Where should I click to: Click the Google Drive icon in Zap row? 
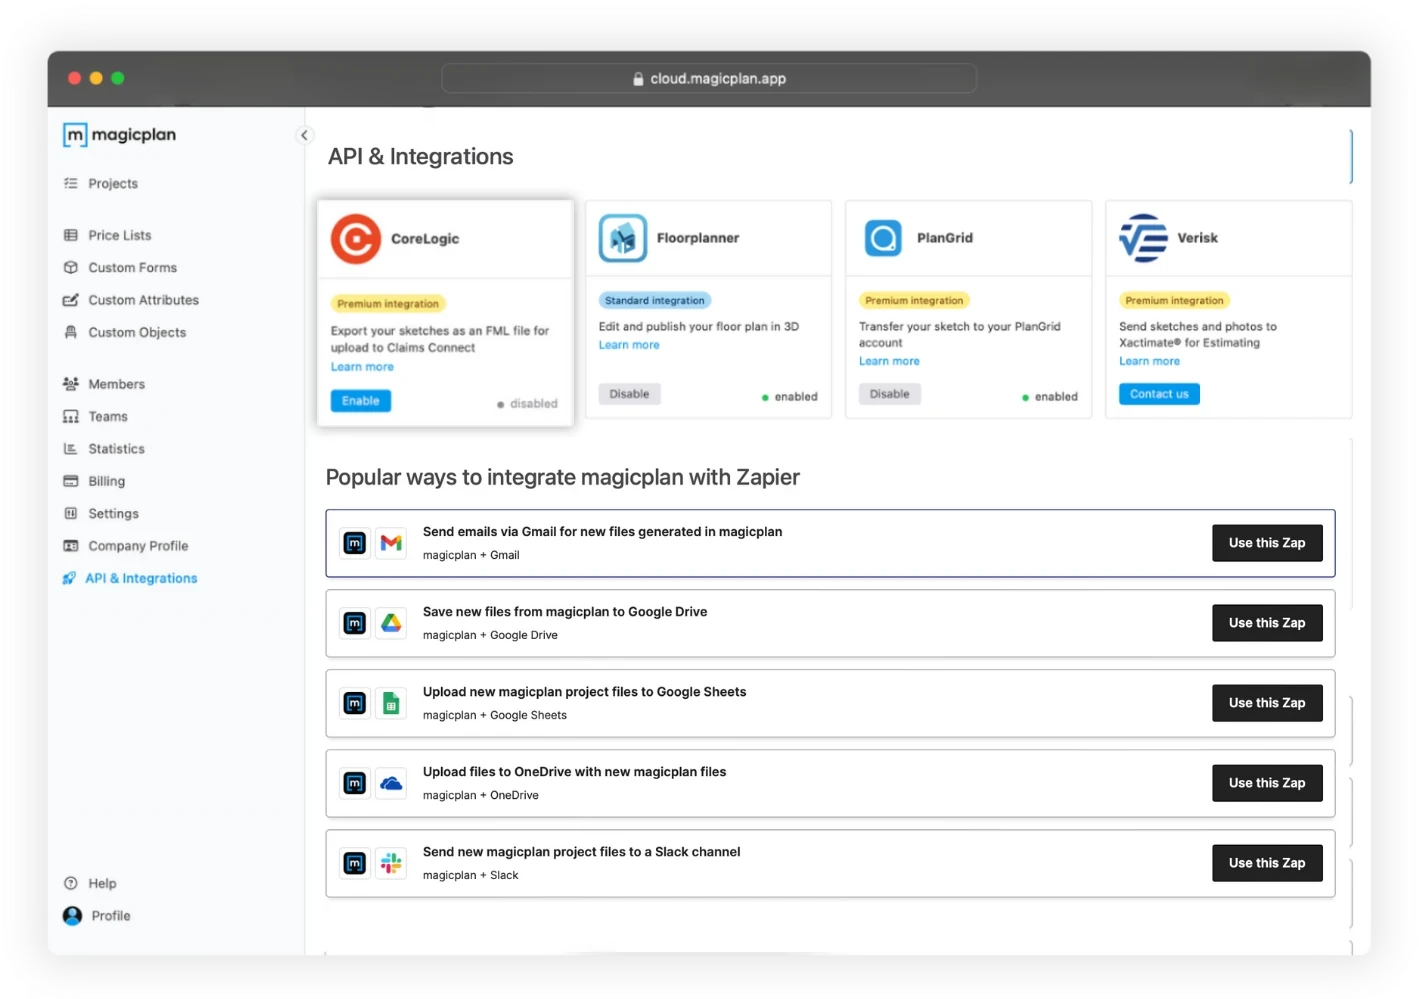click(391, 623)
